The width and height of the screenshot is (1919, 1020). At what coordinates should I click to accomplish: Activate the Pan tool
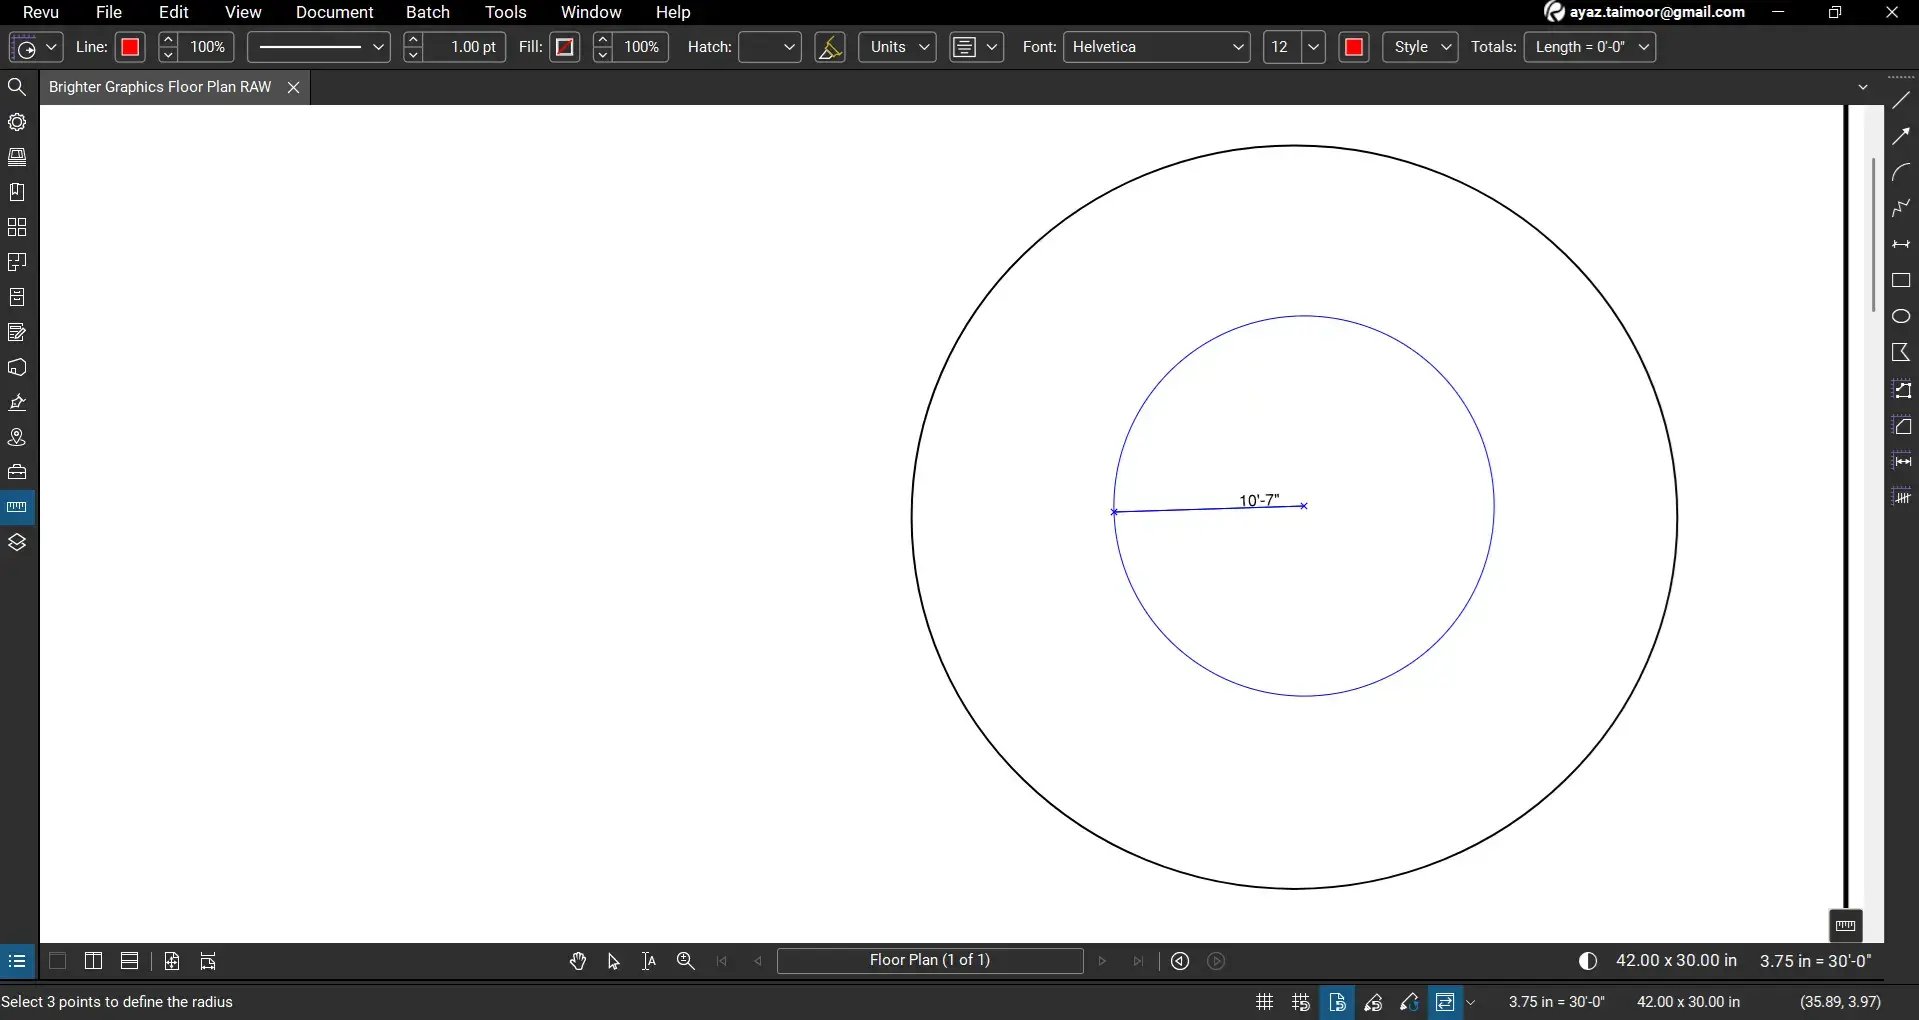coord(578,961)
